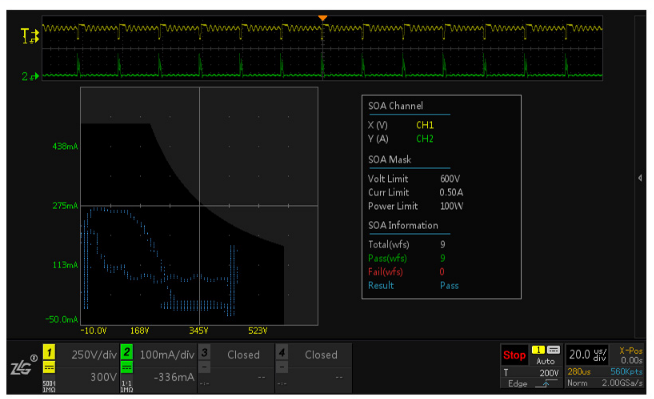Click channel 2 ground level marker

[30, 76]
